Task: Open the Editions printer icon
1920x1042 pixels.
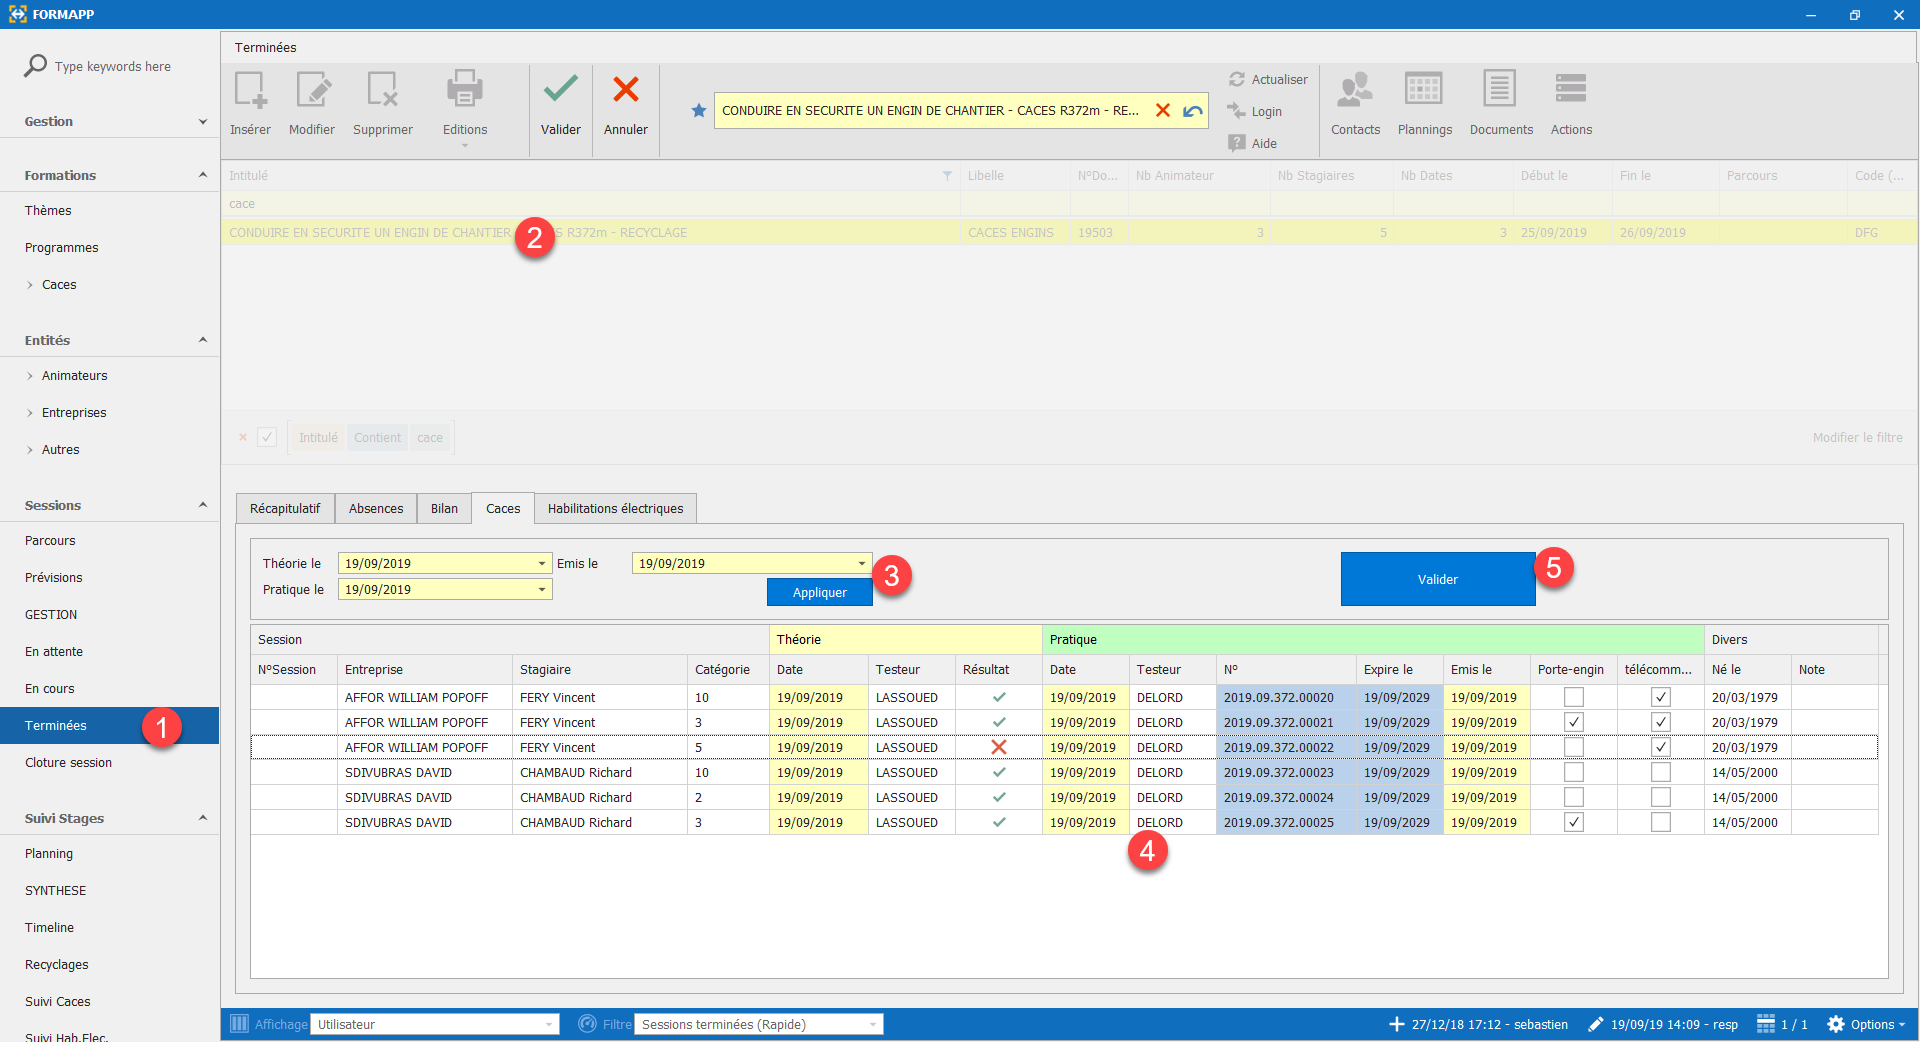Action: [x=465, y=90]
